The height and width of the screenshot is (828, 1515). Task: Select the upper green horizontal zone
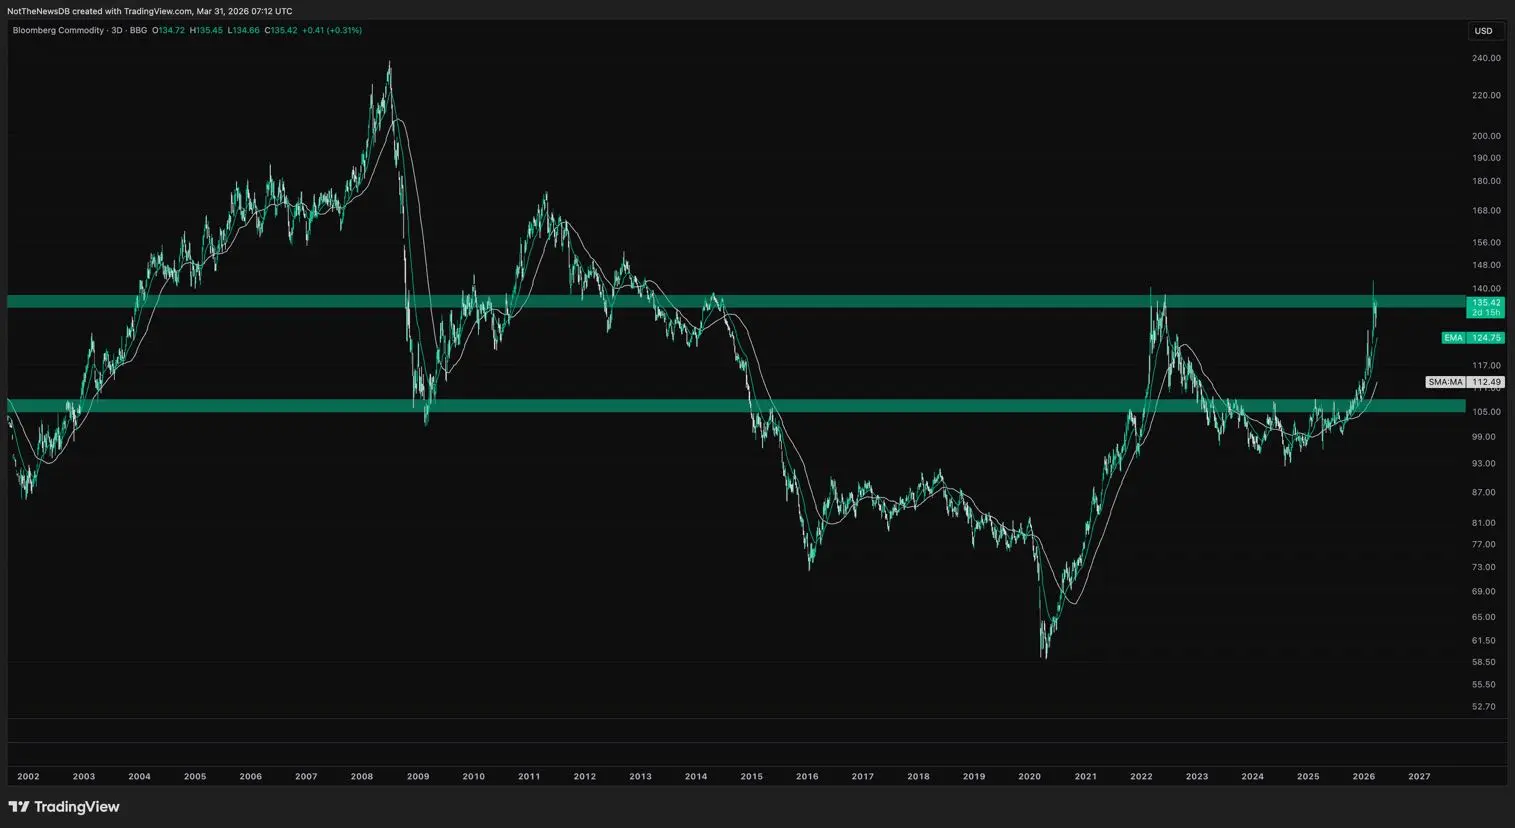click(736, 301)
